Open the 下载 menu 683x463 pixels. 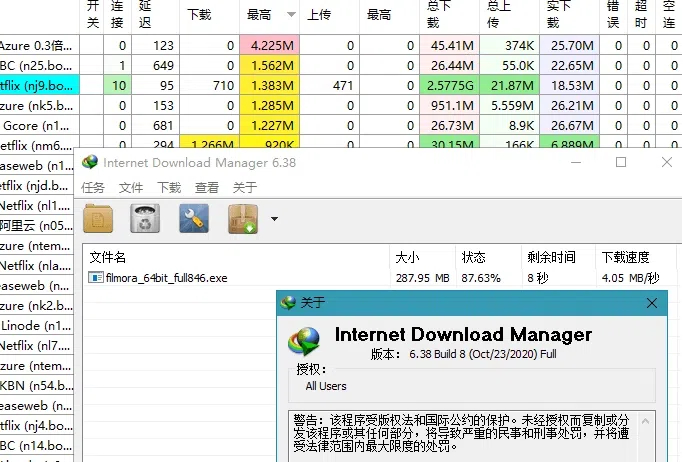point(169,188)
